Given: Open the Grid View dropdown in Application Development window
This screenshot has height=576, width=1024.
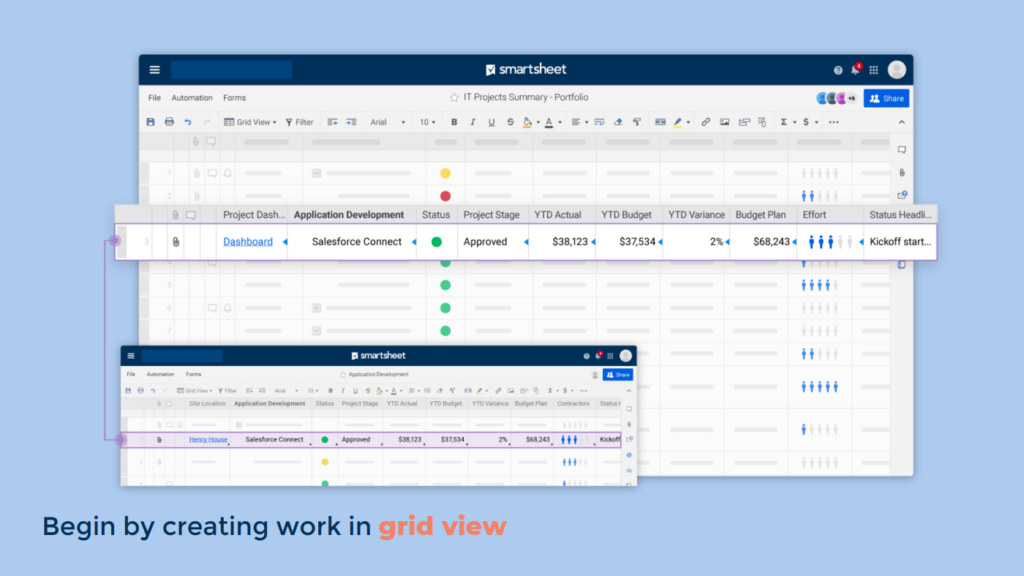Looking at the screenshot, I should 195,391.
